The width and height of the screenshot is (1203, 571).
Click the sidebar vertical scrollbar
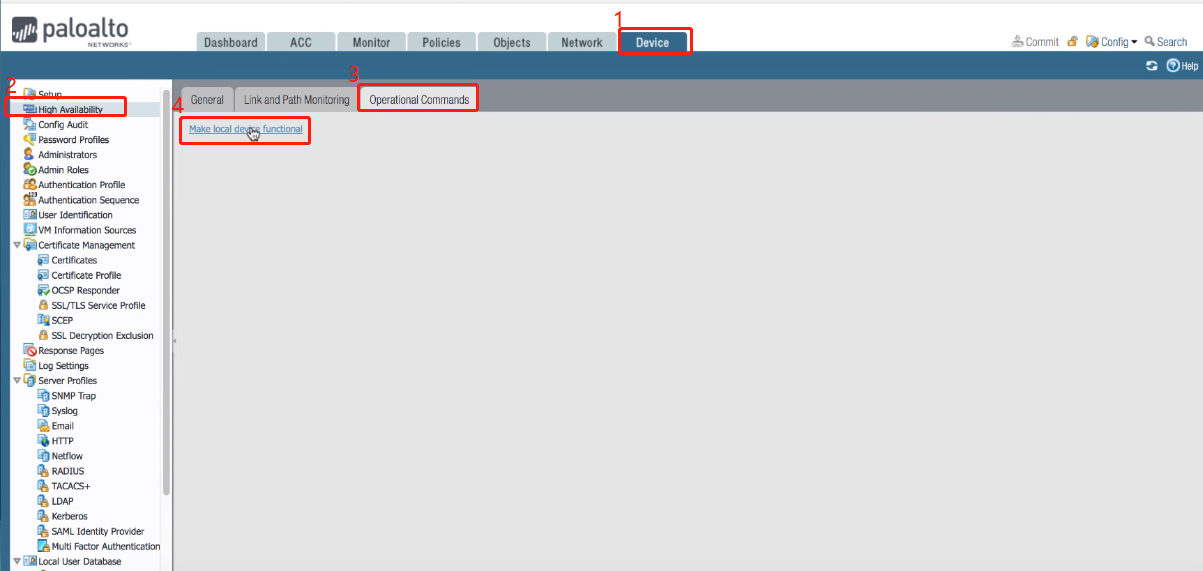166,300
